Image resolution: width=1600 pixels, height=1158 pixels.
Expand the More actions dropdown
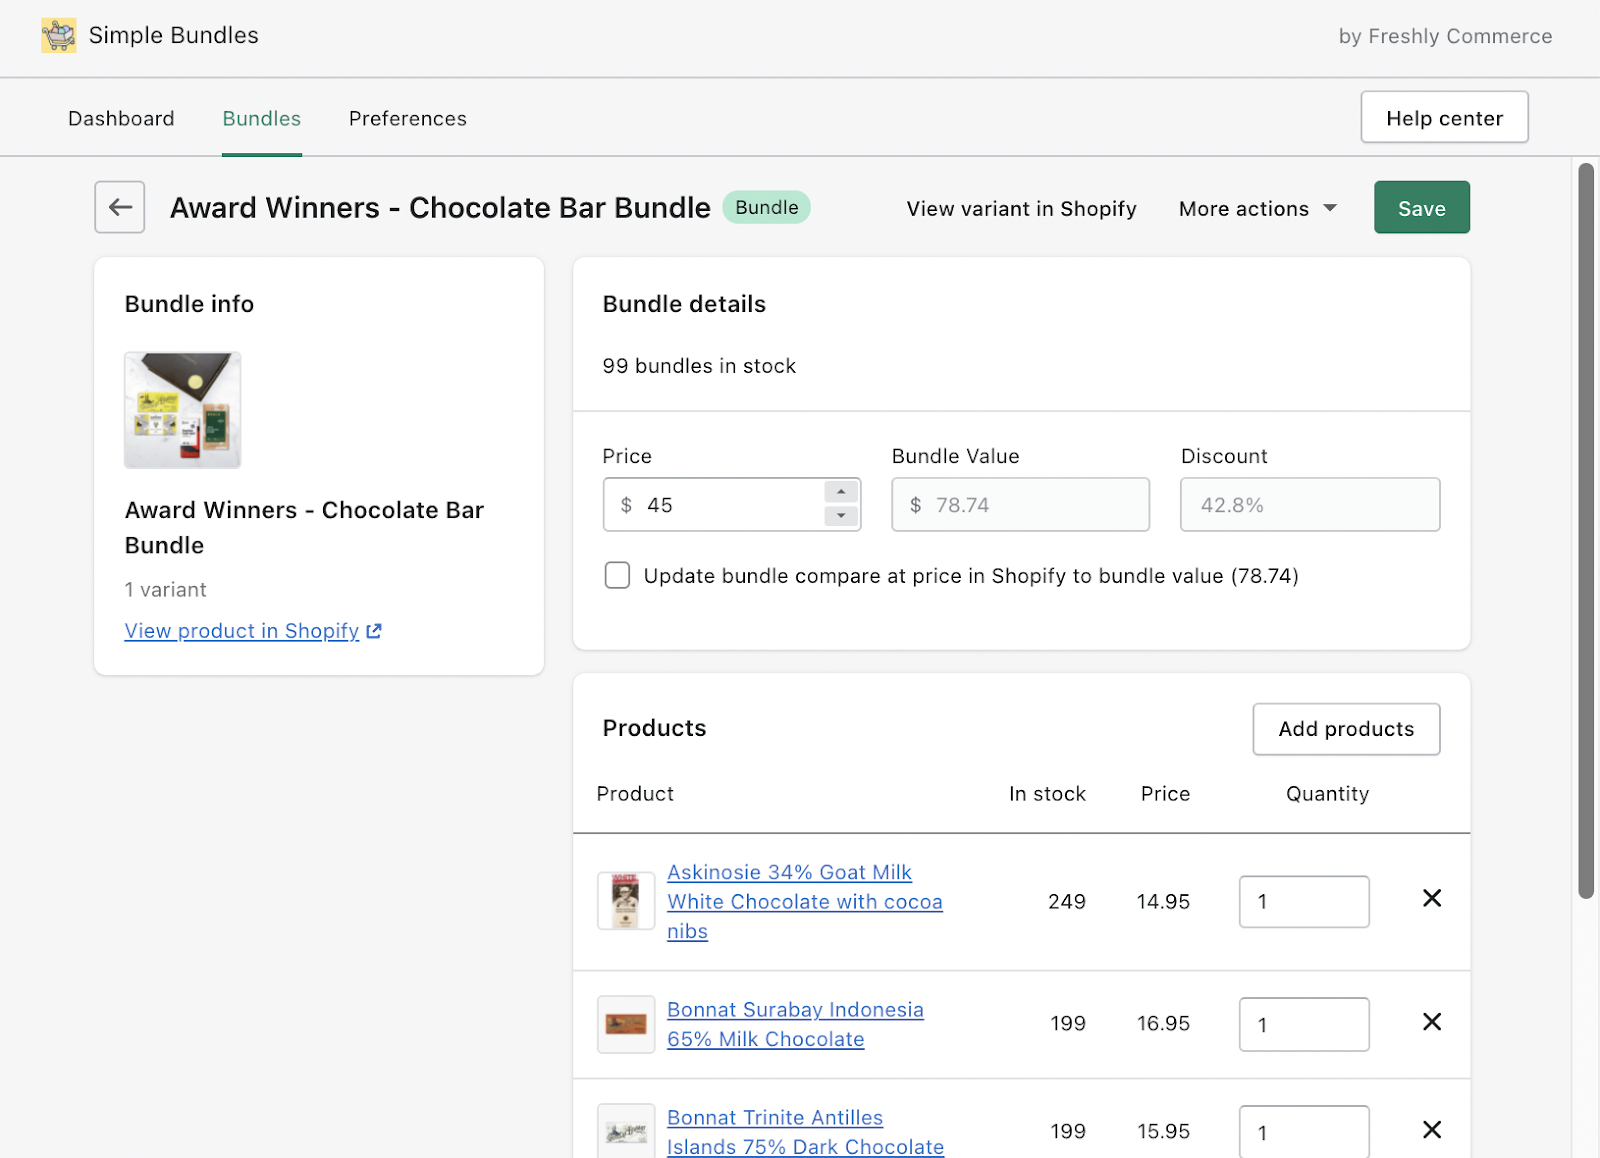1257,209
